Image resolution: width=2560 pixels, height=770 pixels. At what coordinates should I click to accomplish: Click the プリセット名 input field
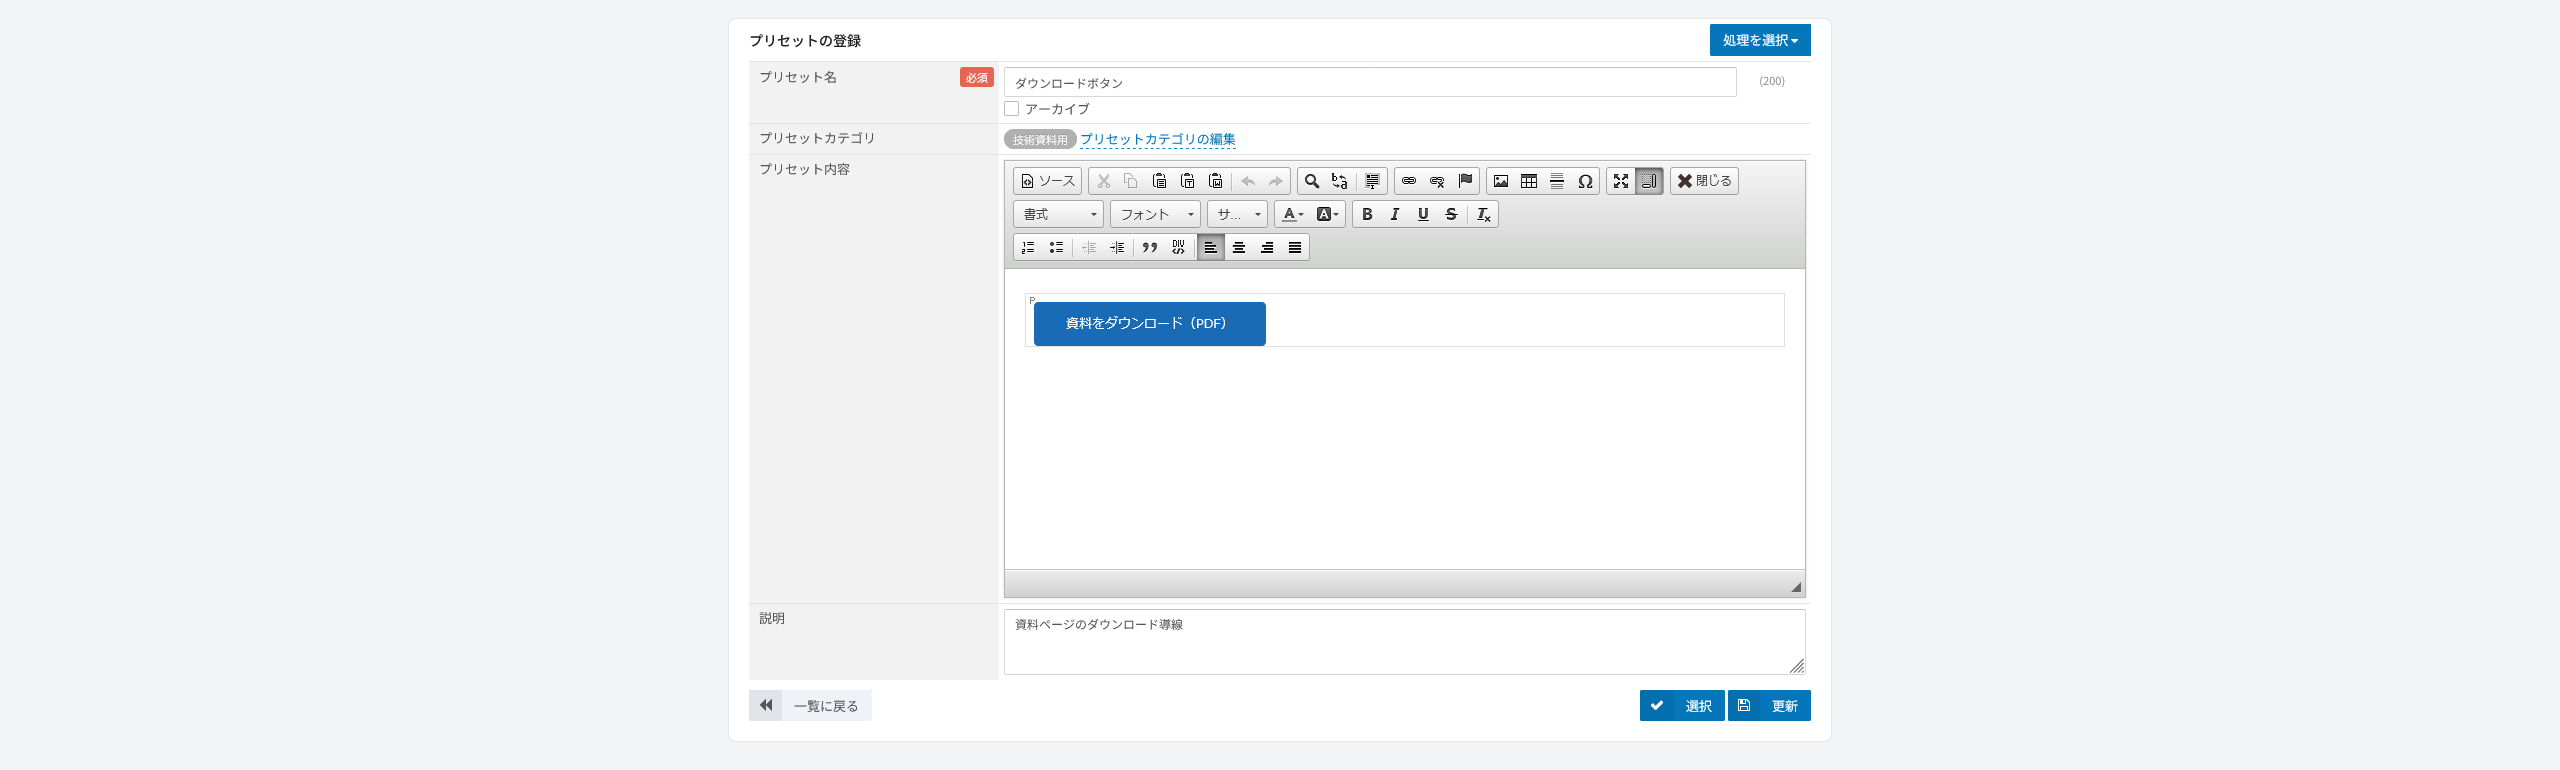(x=1370, y=82)
